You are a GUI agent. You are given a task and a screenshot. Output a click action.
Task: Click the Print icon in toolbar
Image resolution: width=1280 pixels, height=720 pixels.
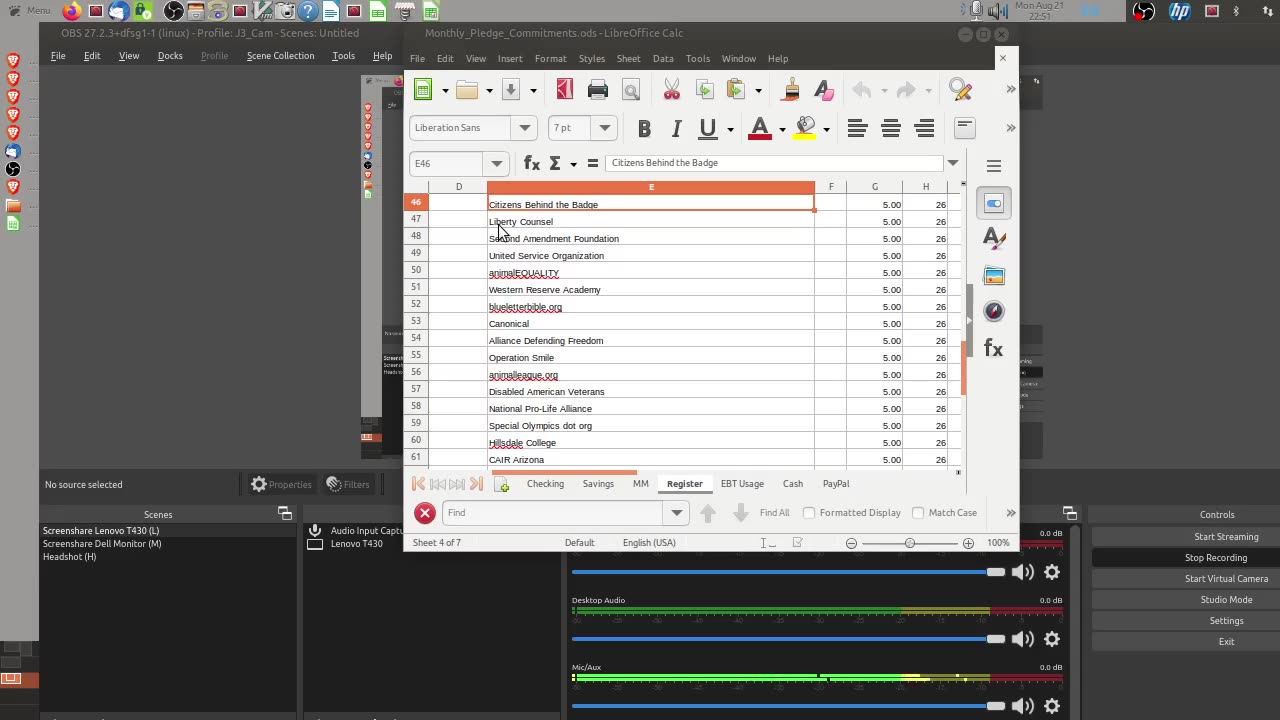[x=598, y=90]
